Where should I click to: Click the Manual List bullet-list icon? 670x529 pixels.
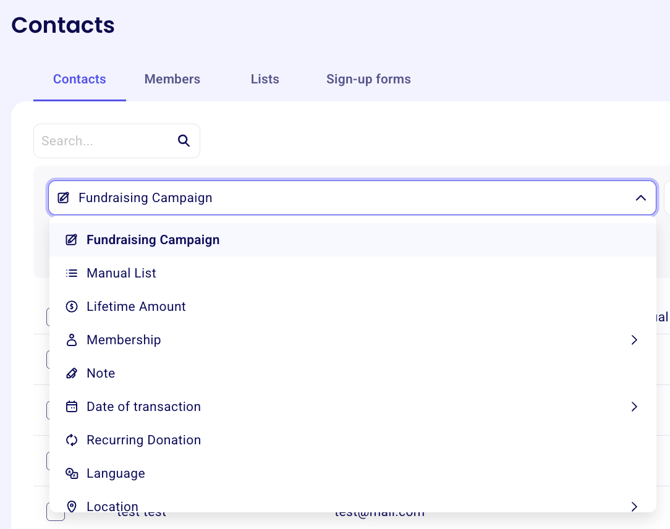pos(72,273)
